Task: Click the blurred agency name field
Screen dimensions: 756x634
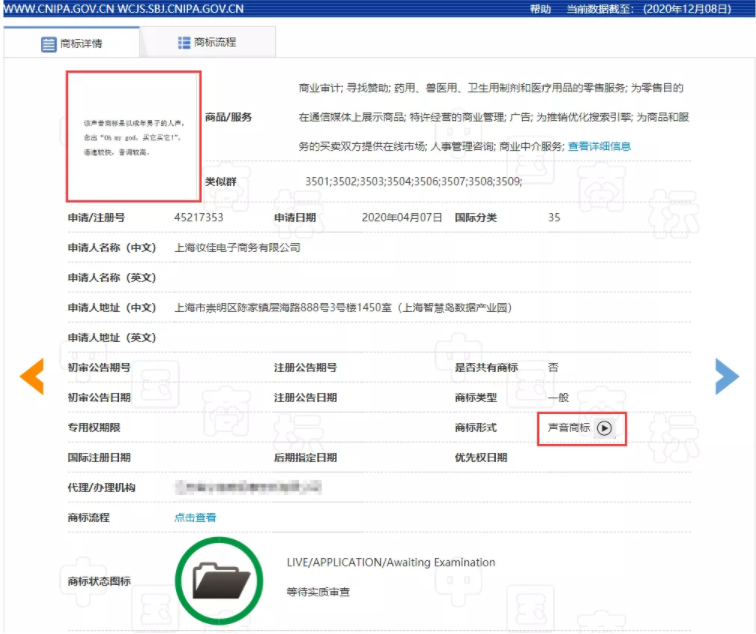Action: click(x=248, y=487)
